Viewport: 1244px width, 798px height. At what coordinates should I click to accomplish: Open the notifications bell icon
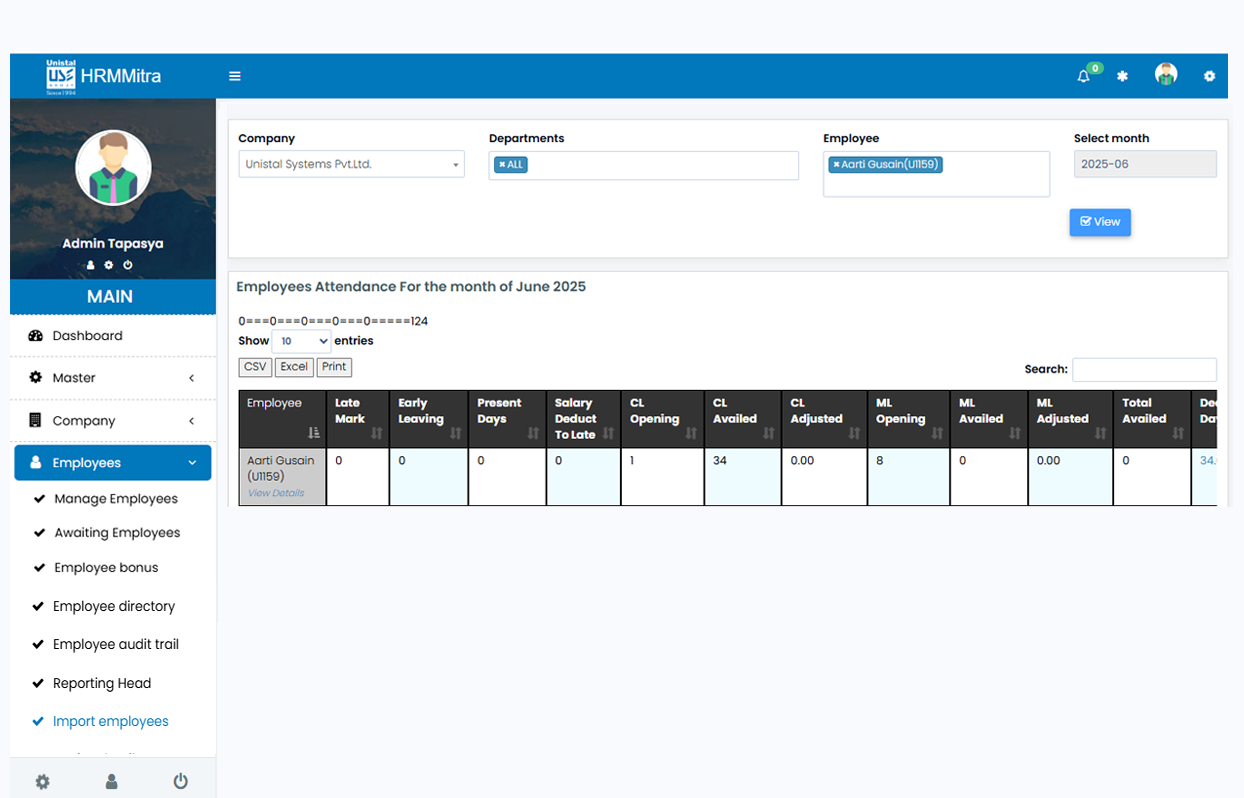(1083, 76)
